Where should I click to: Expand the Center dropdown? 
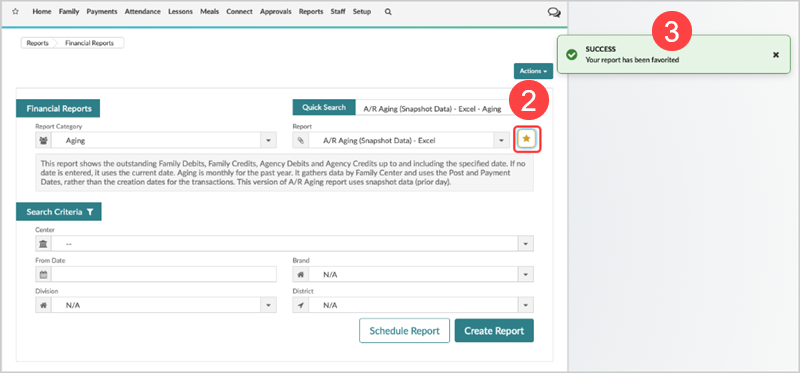coord(526,244)
